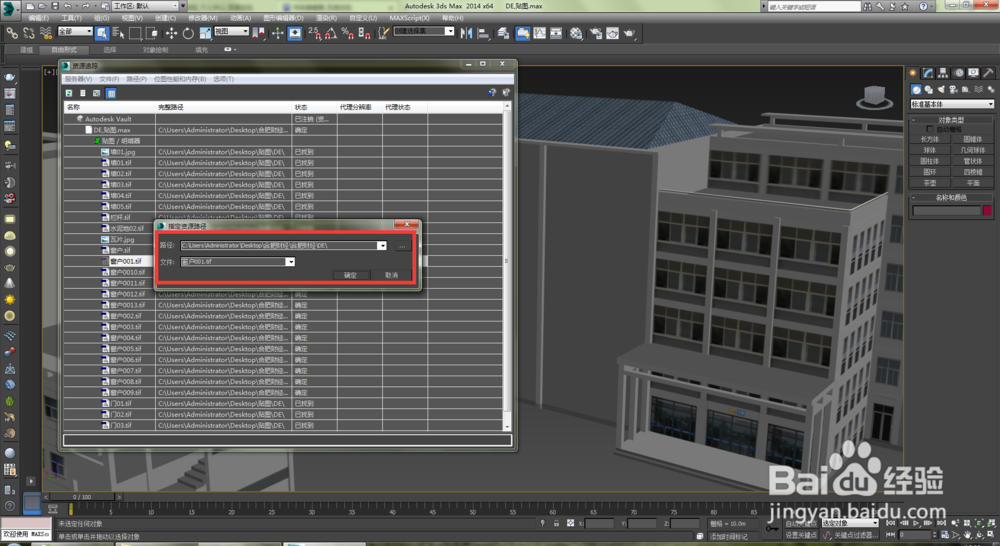Expand the 路径 path dropdown in dialog
The image size is (1000, 546).
coord(382,246)
